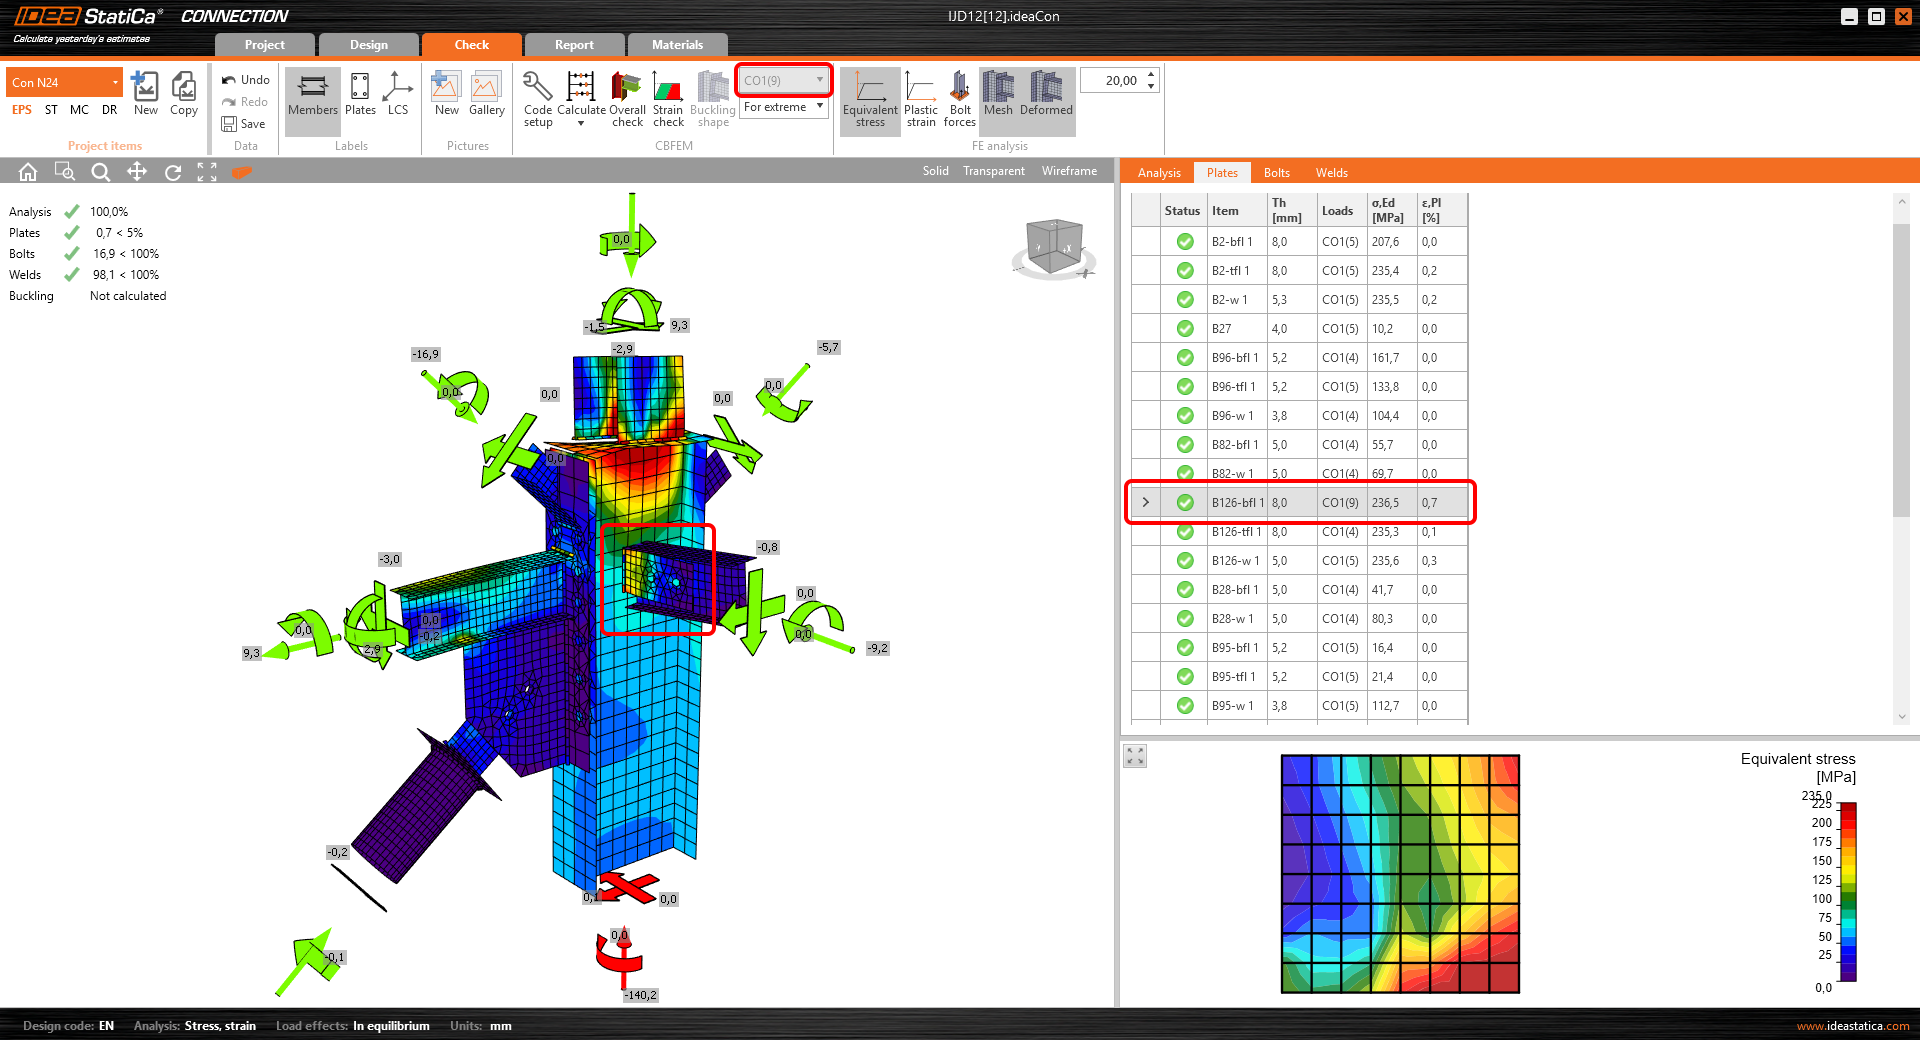Decrease the deformation scale value

(1152, 87)
